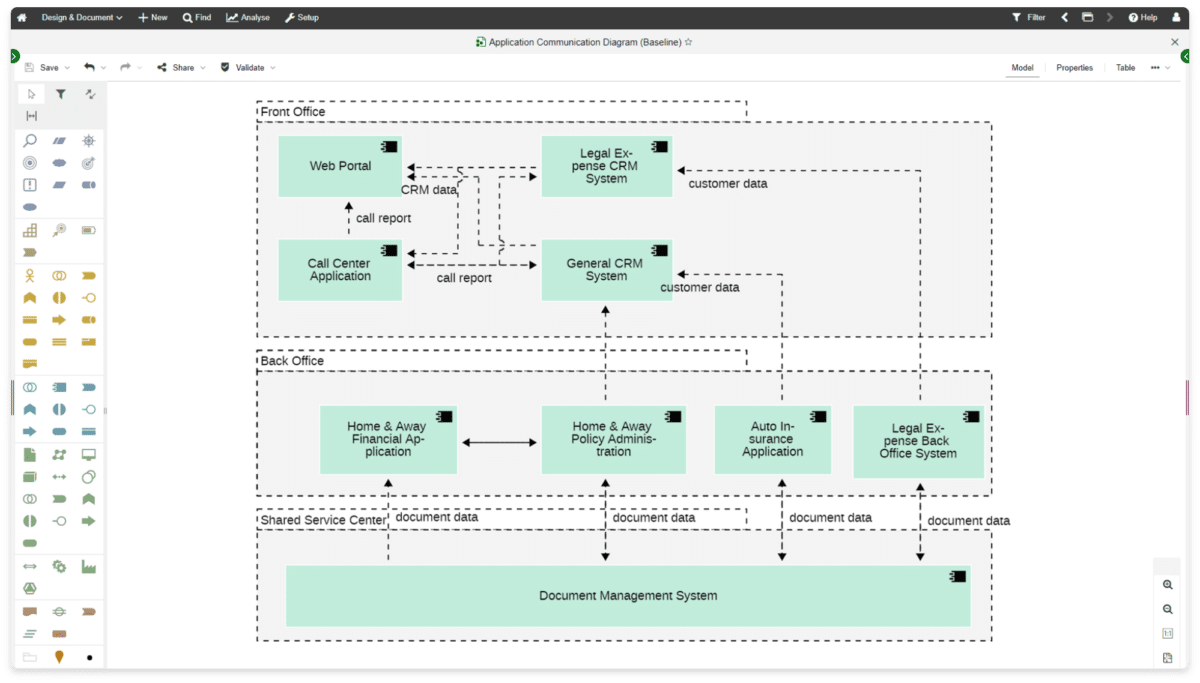
Task: Pick the material hexagon palette icon
Action: point(30,588)
